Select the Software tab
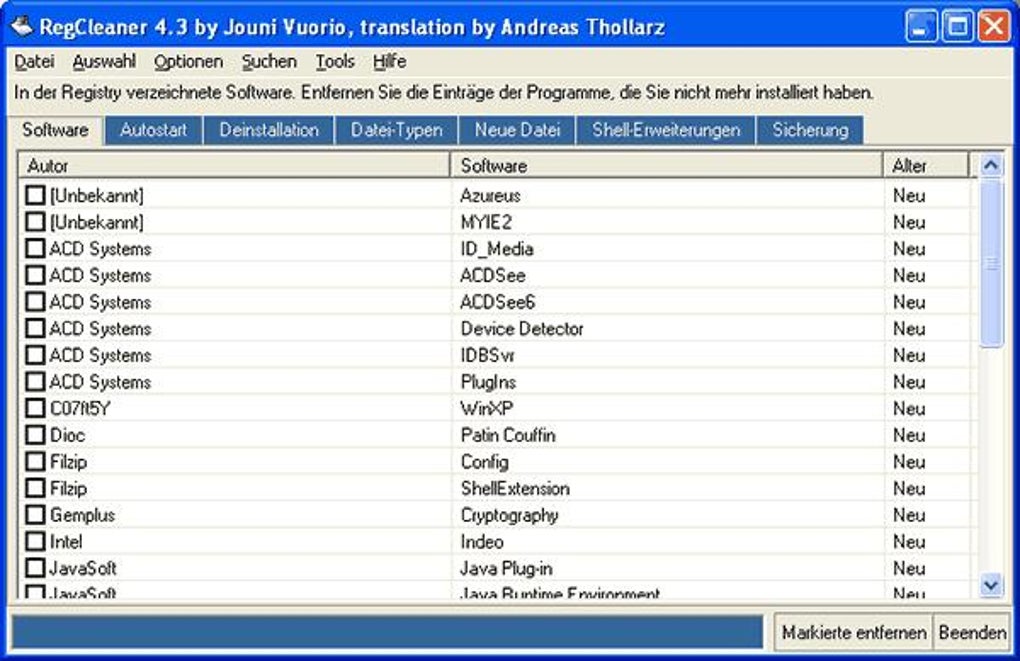Screen dimensions: 1020x661 coord(55,129)
